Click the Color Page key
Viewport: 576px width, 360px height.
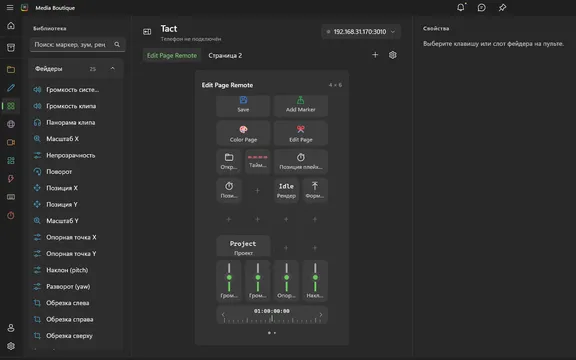(243, 133)
